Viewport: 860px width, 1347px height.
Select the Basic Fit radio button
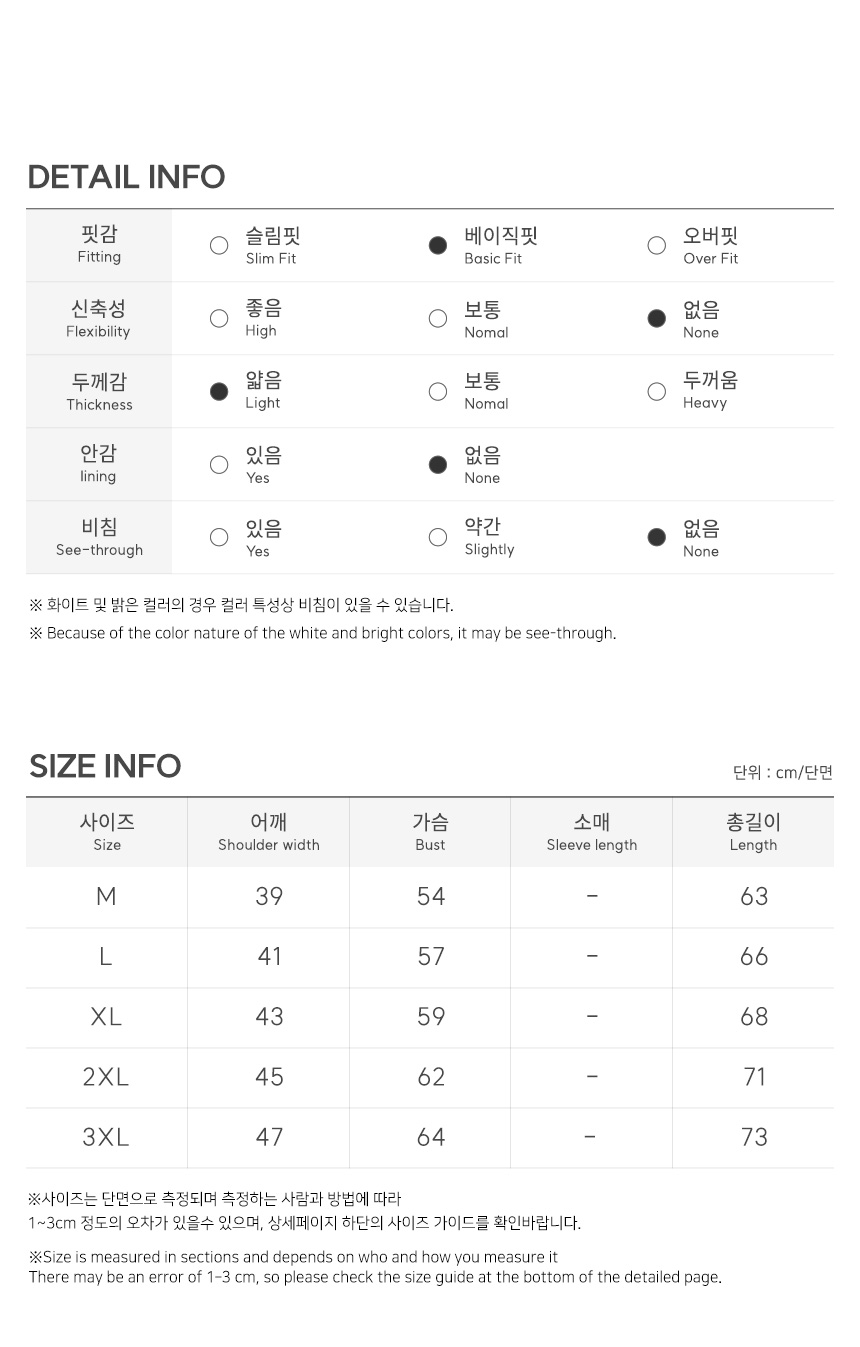click(x=438, y=246)
